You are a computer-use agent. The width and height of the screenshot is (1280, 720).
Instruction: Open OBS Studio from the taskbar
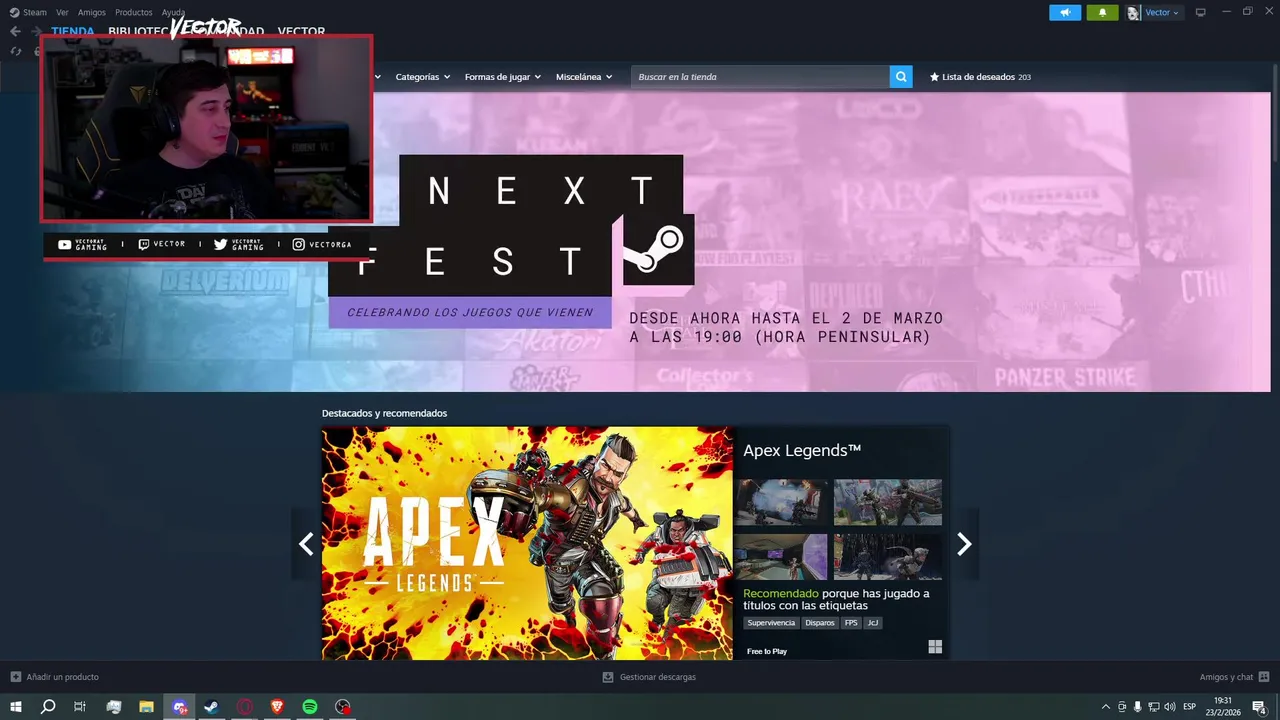[343, 707]
